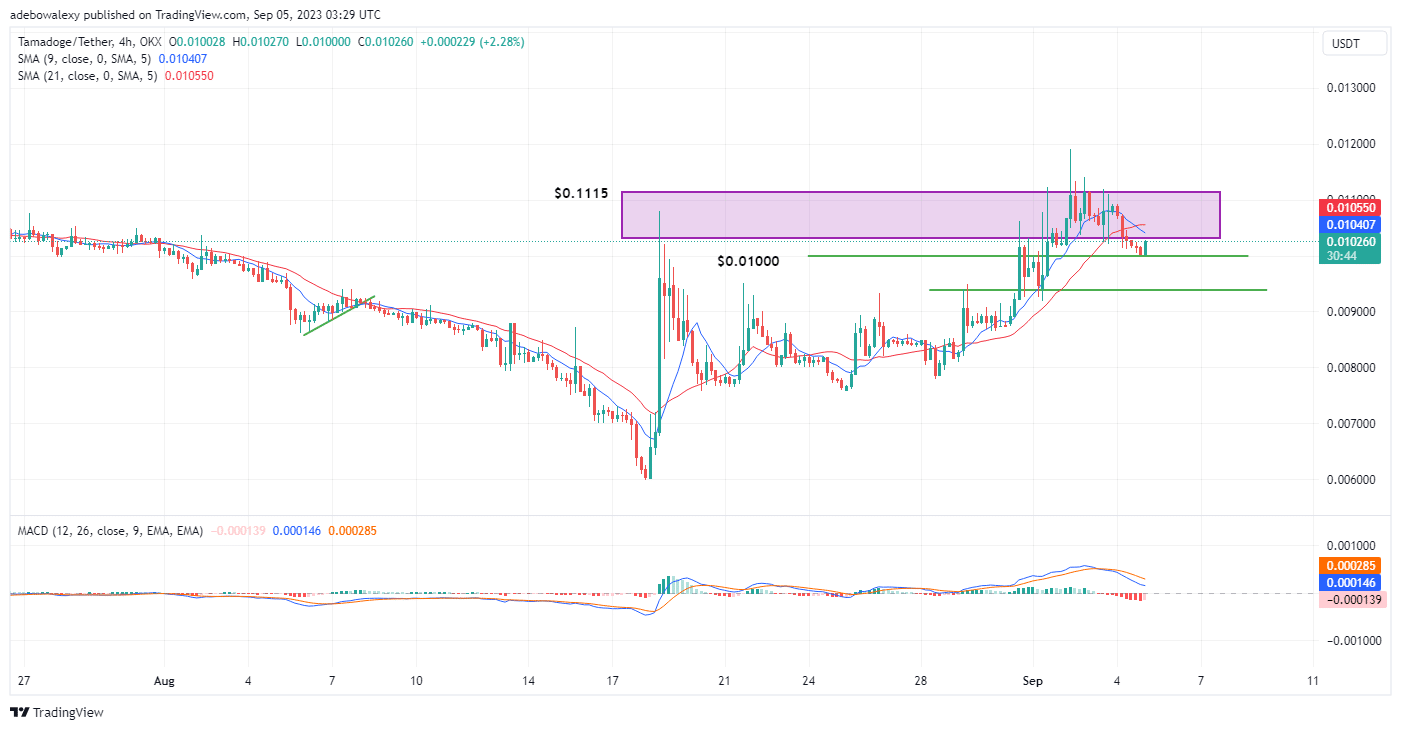
Task: Click the TradingView logo at bottom left
Action: (57, 713)
